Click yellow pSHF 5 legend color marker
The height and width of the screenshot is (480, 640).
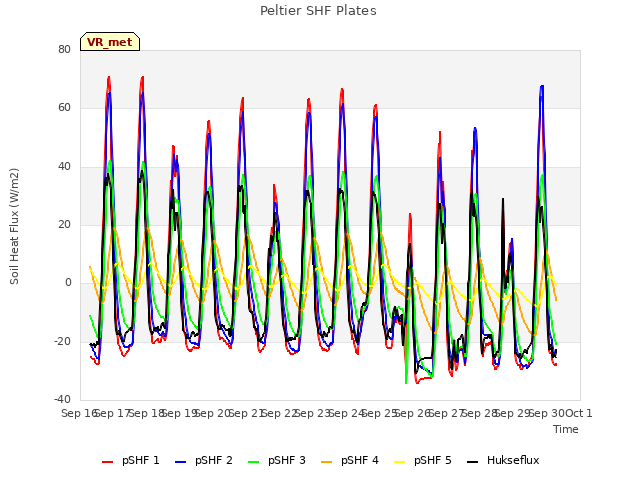coord(400,462)
